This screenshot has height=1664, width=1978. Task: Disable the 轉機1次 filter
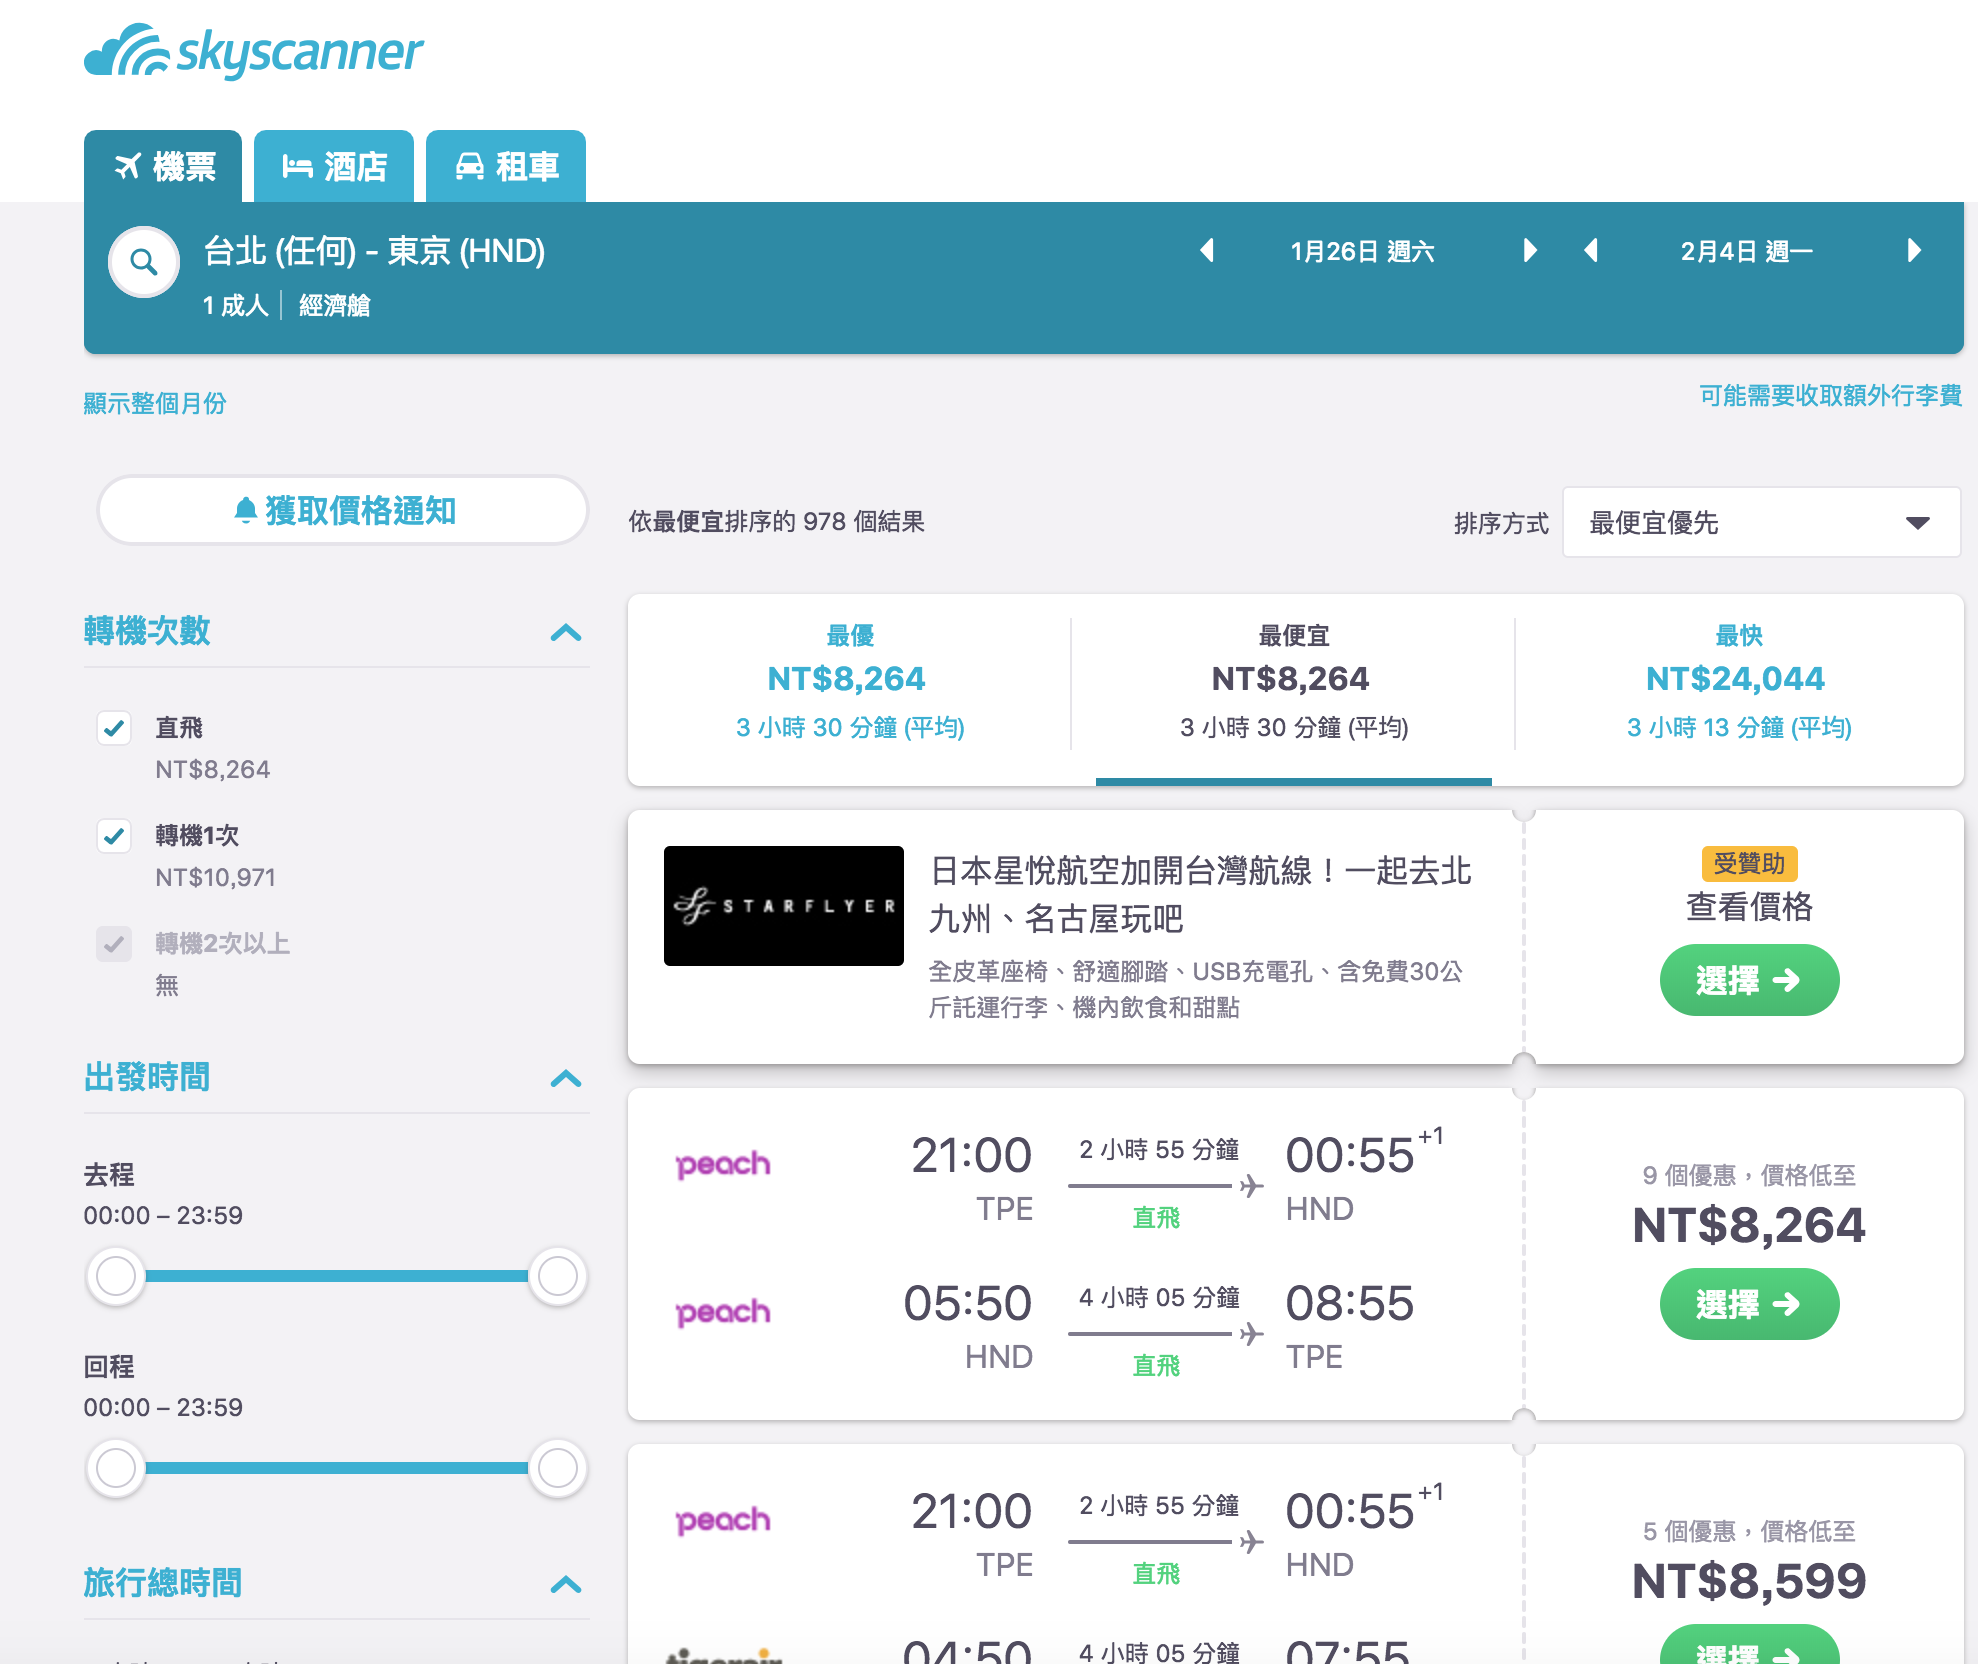pos(114,836)
